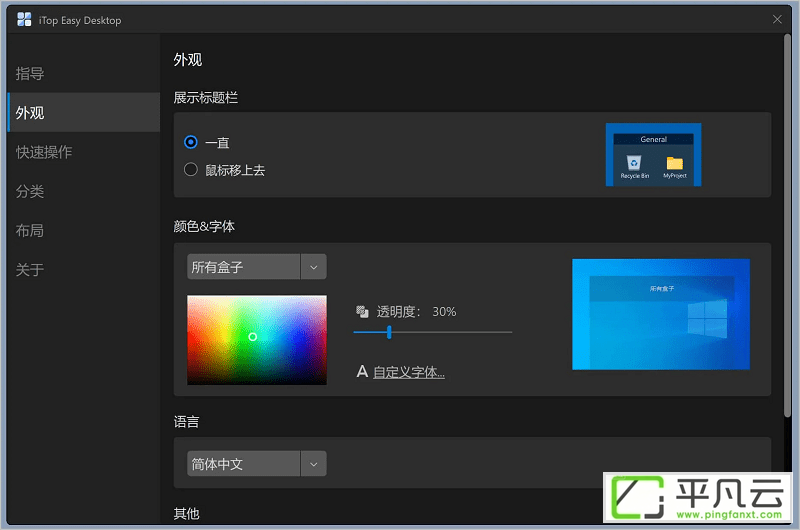Image resolution: width=800 pixels, height=530 pixels.
Task: Open the 关于 sidebar section
Action: [x=84, y=269]
